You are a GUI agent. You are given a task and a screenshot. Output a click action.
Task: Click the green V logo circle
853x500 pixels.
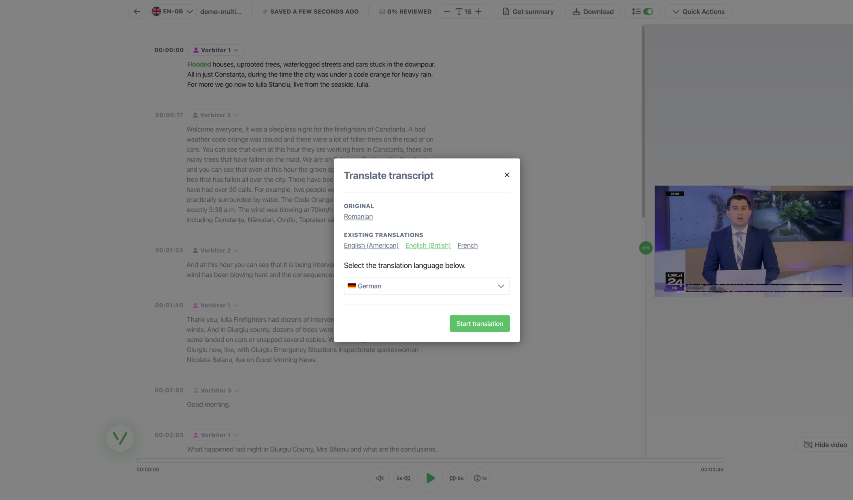(x=120, y=439)
